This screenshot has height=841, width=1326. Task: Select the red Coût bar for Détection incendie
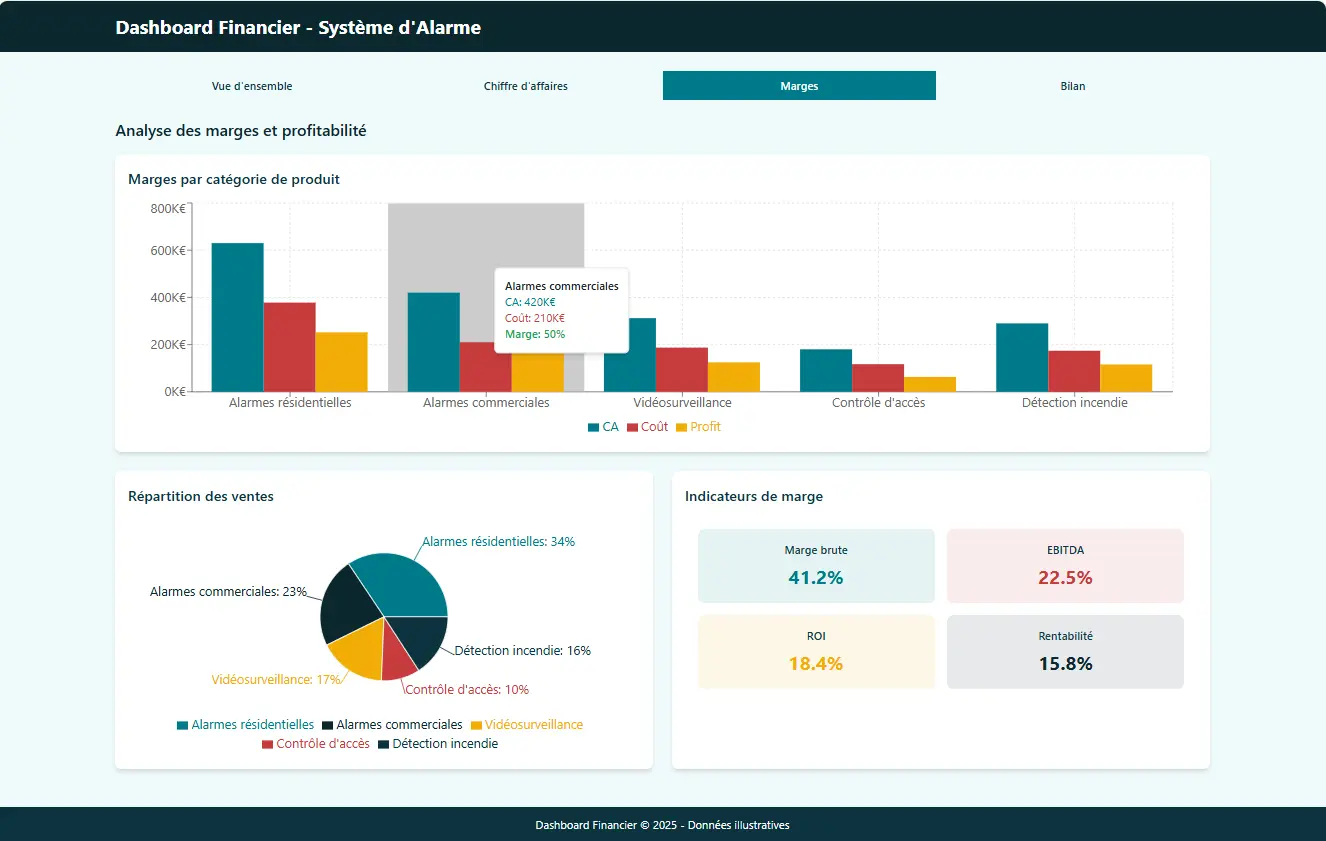1074,371
